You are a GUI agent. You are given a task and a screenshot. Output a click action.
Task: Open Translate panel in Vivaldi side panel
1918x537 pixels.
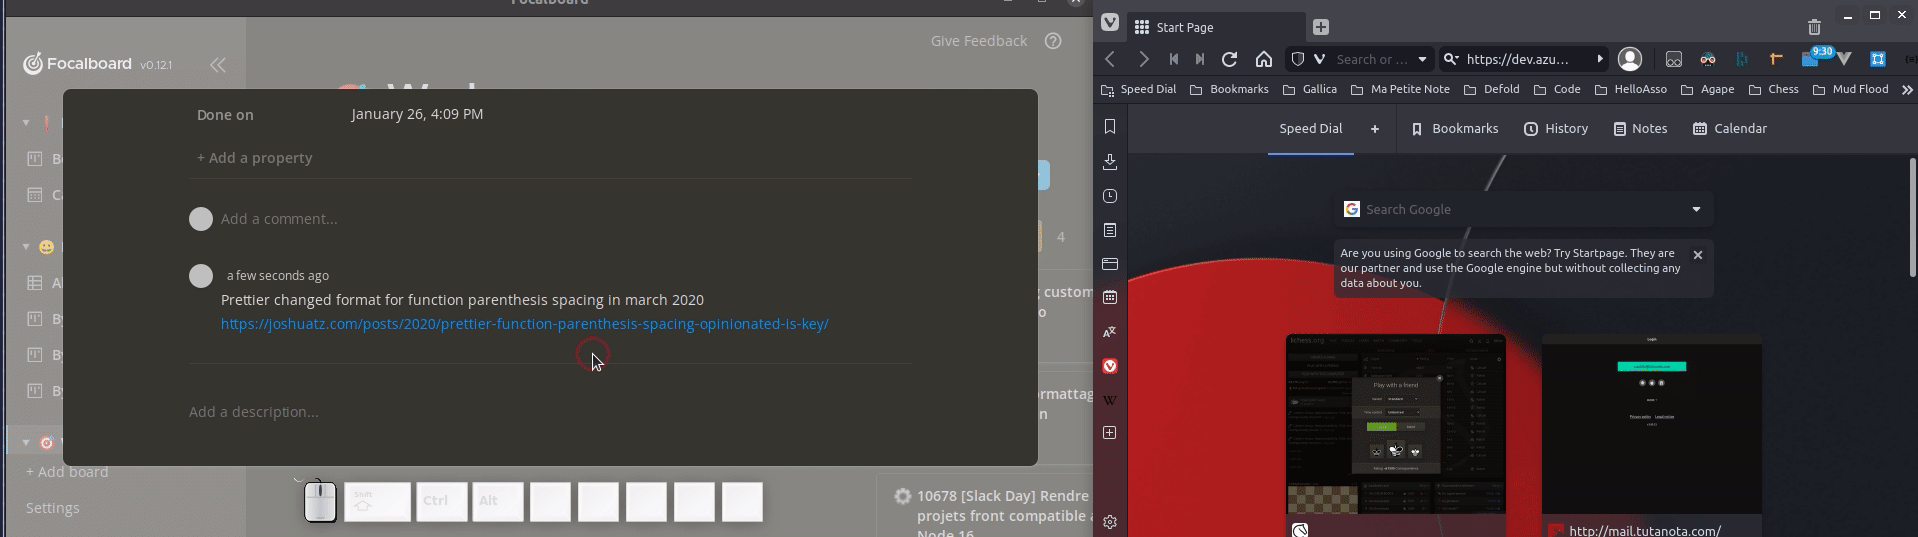click(x=1110, y=332)
